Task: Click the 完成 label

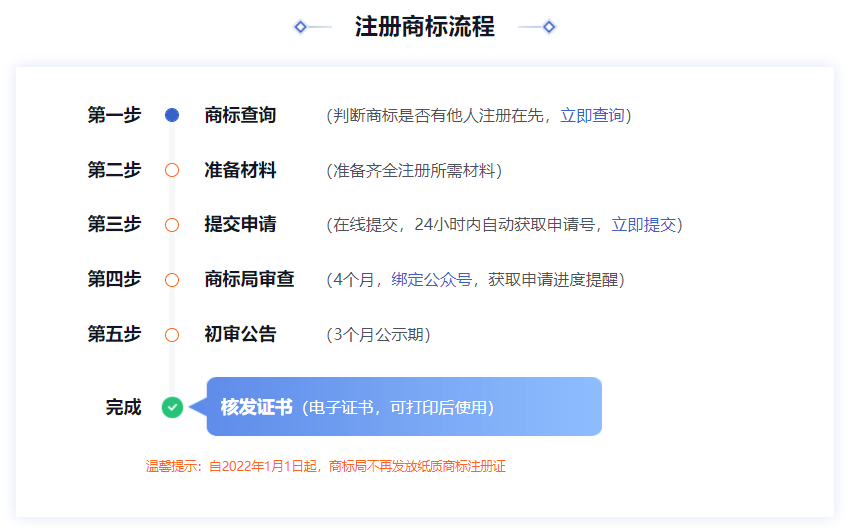Action: pyautogui.click(x=124, y=407)
